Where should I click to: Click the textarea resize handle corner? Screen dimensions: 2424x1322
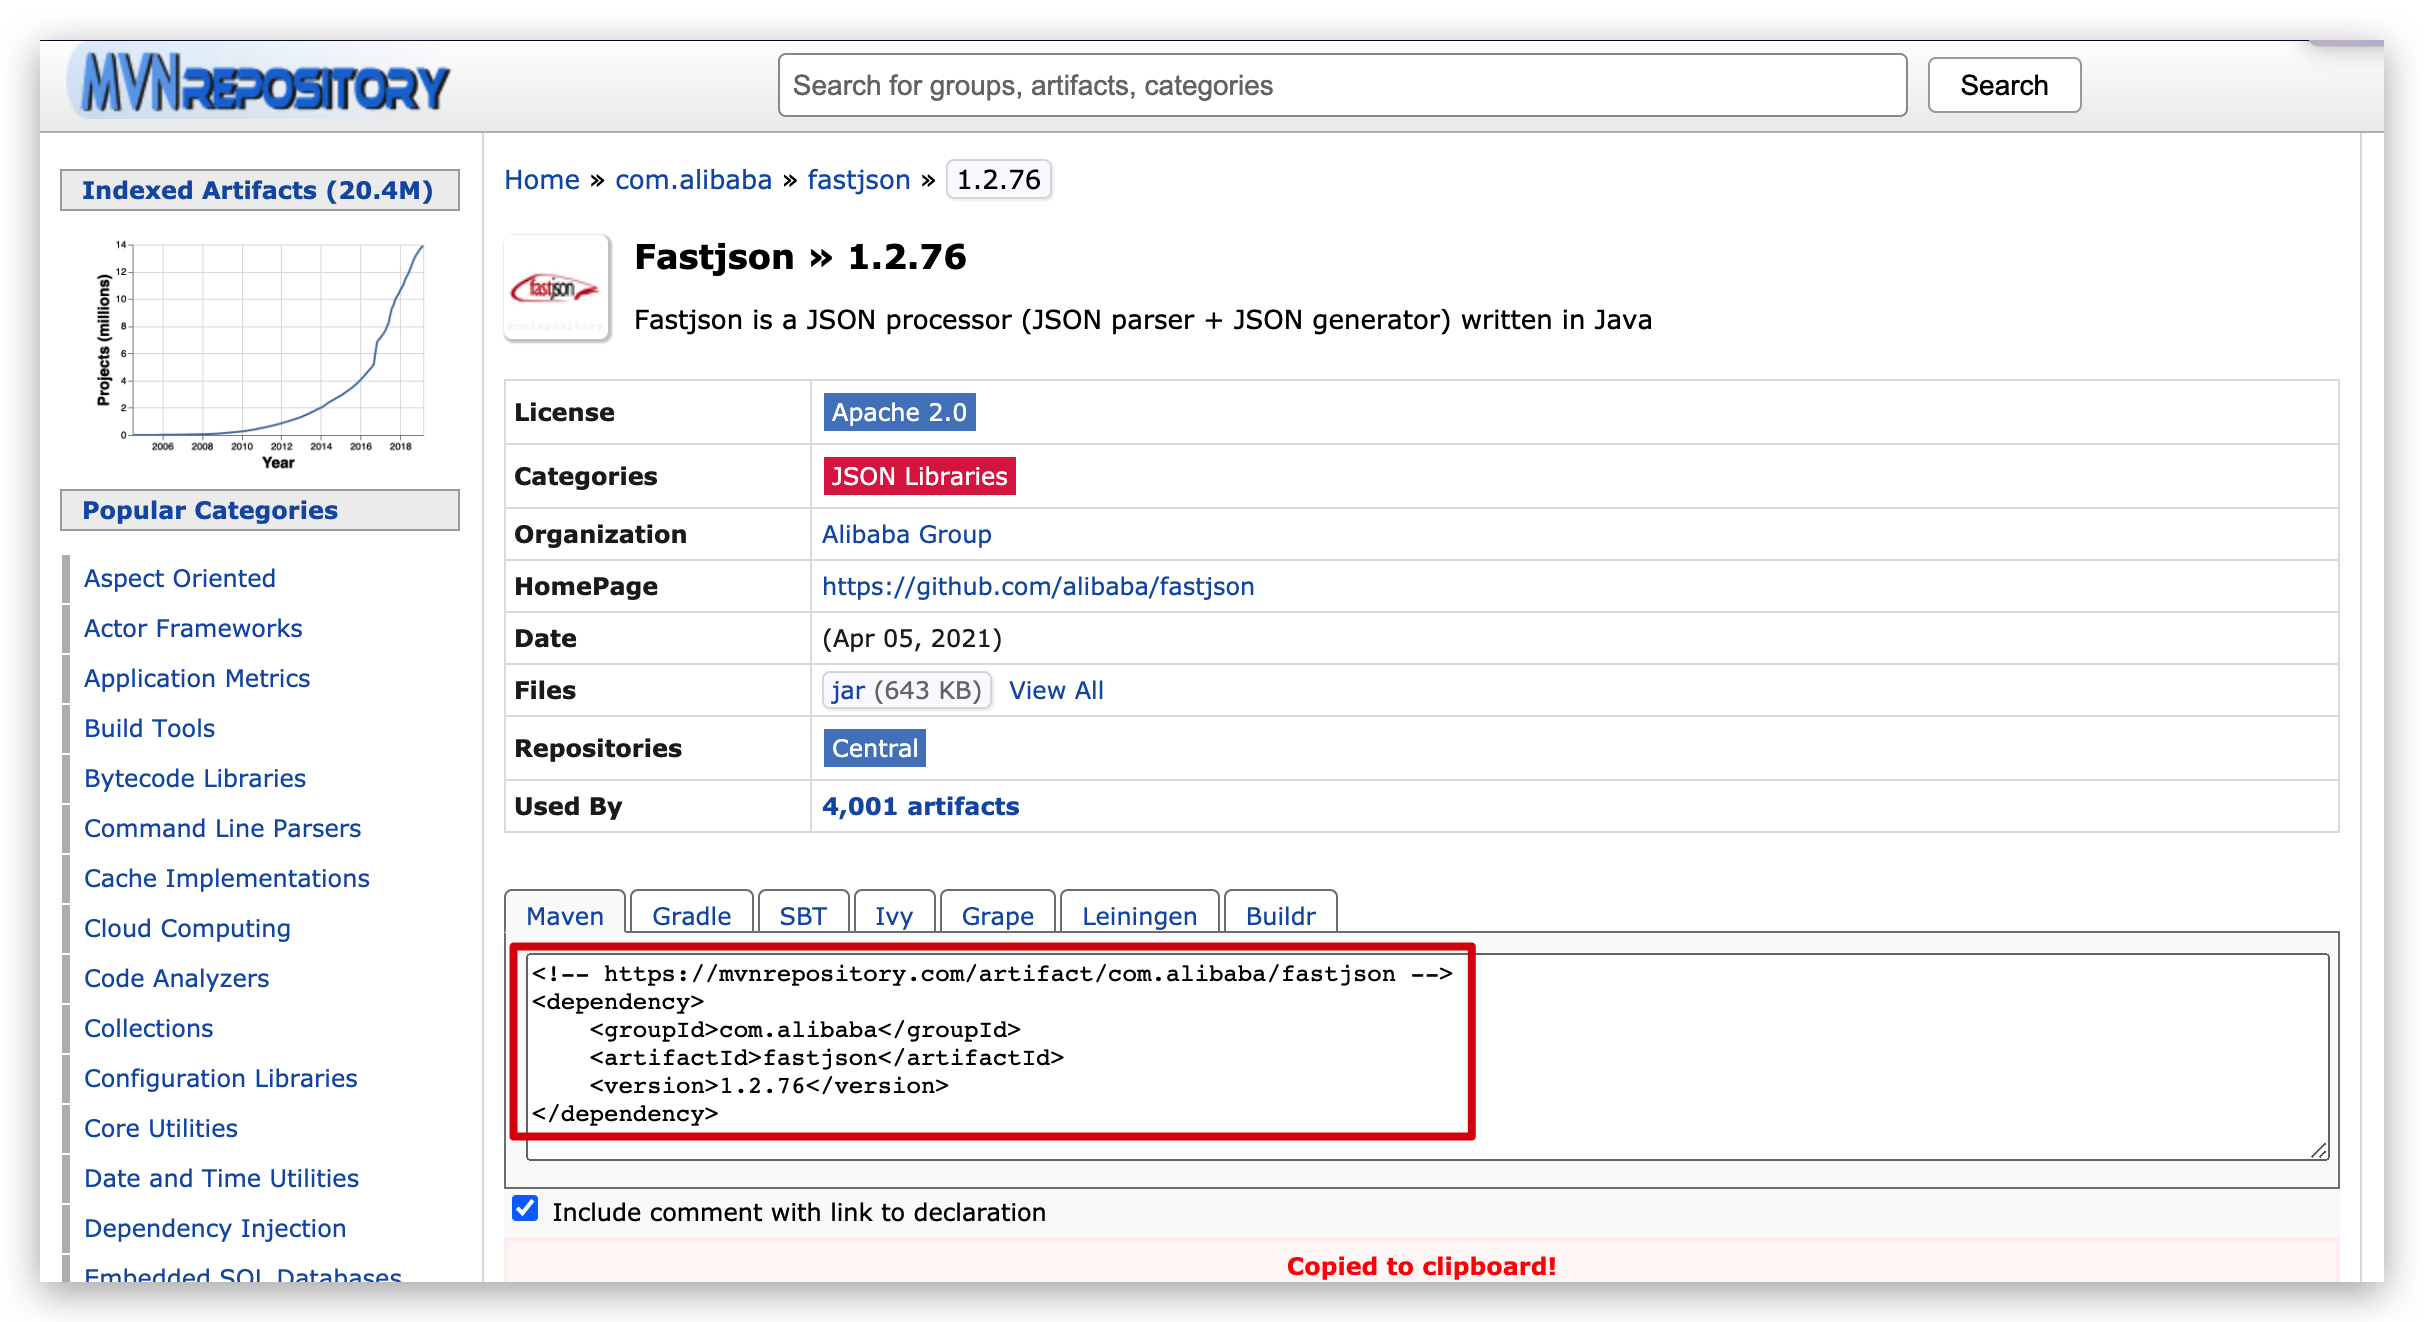click(2320, 1151)
